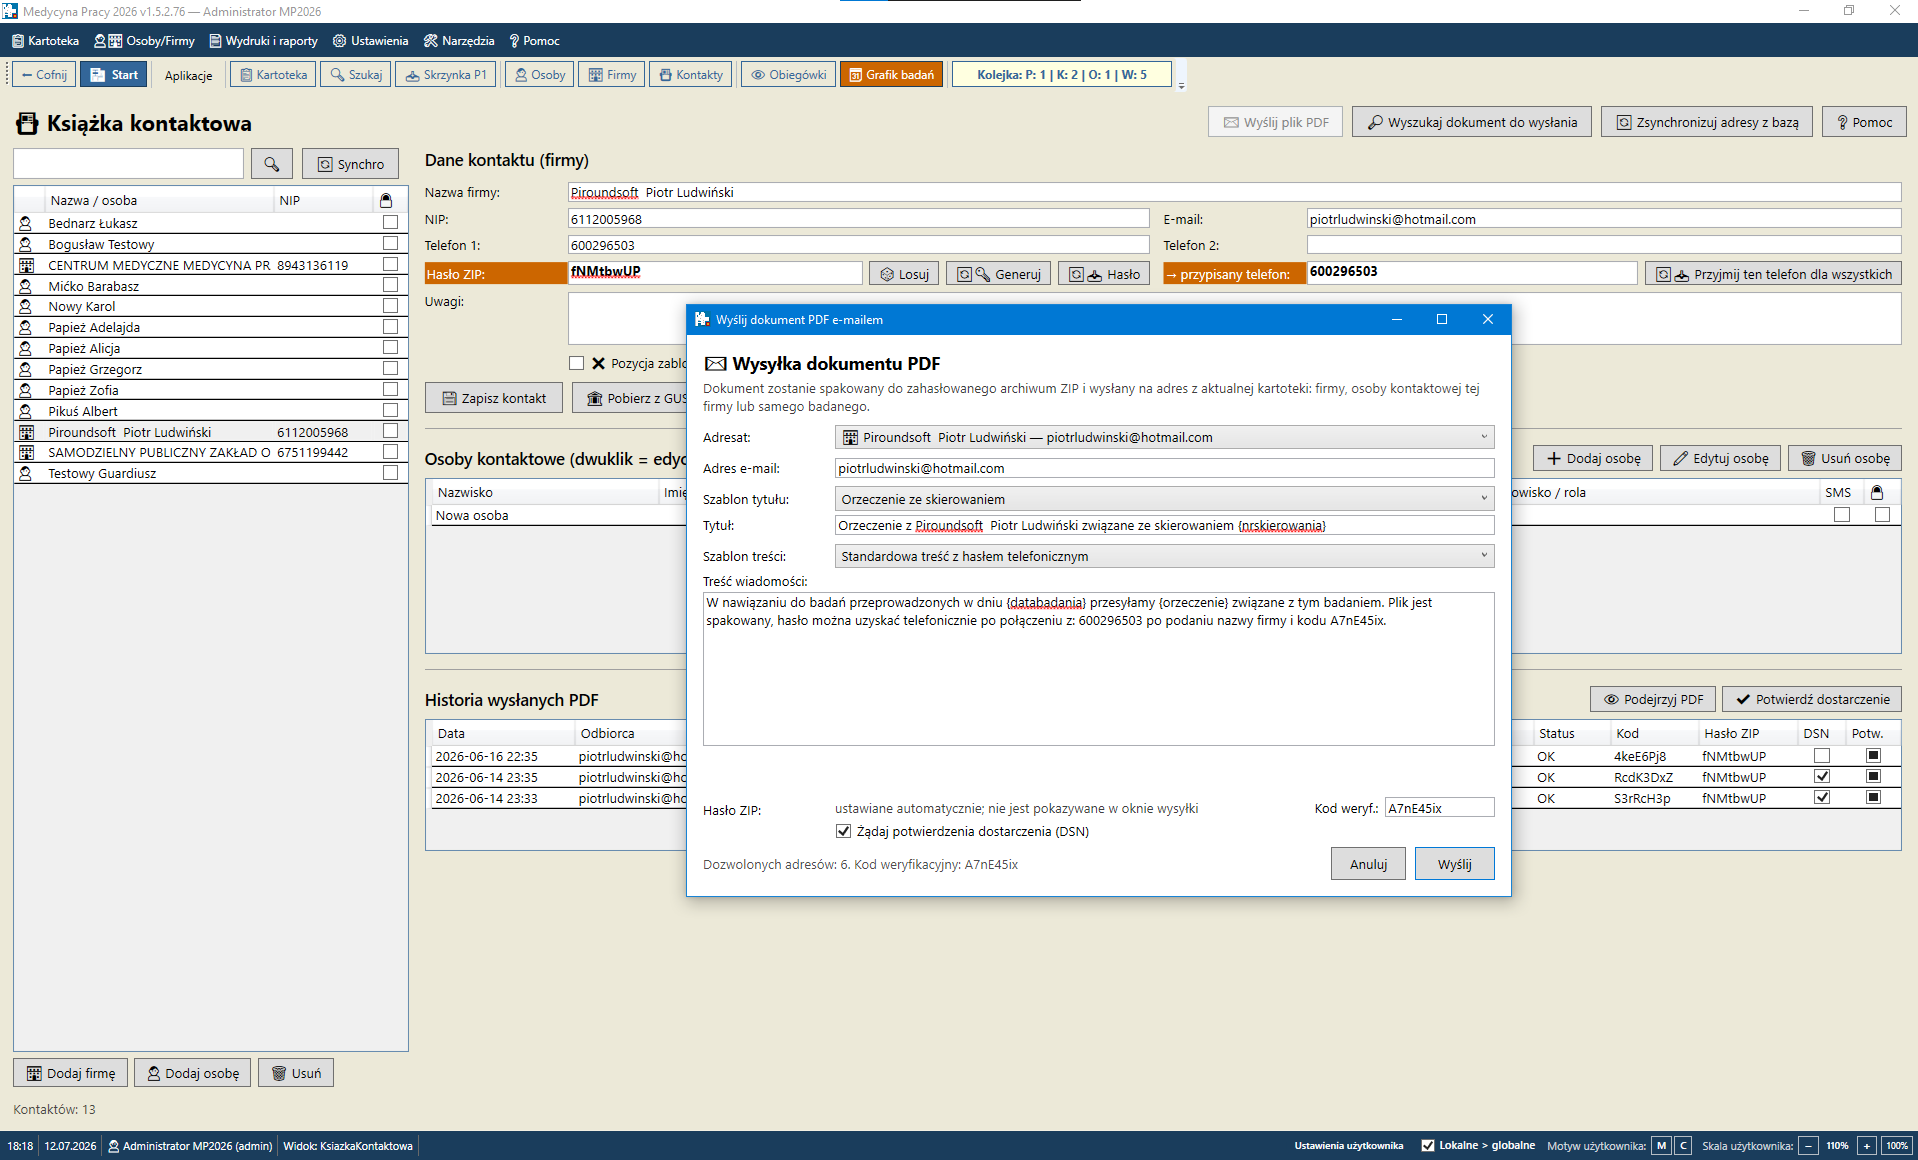Increase user scale with plus button
Image resolution: width=1918 pixels, height=1160 pixels.
[1866, 1146]
